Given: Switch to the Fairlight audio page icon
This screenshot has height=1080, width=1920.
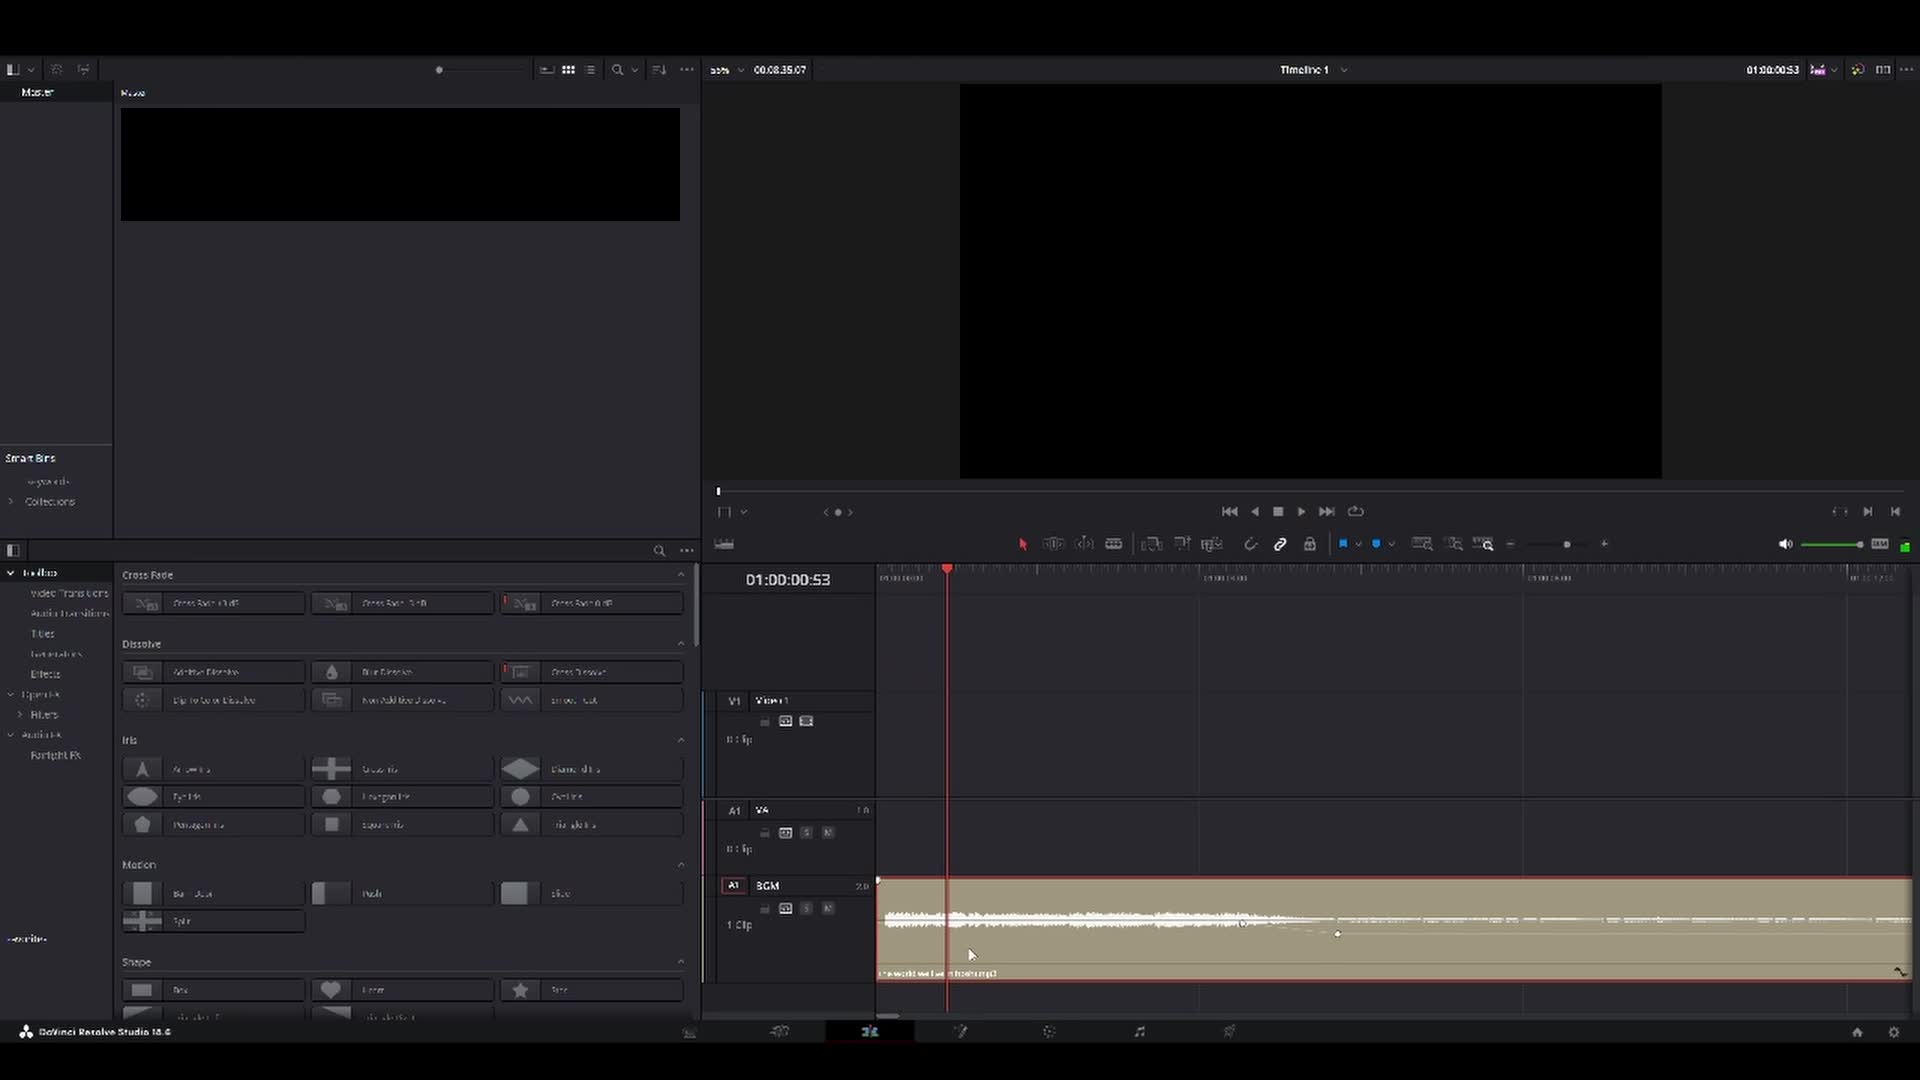Looking at the screenshot, I should (1140, 1031).
